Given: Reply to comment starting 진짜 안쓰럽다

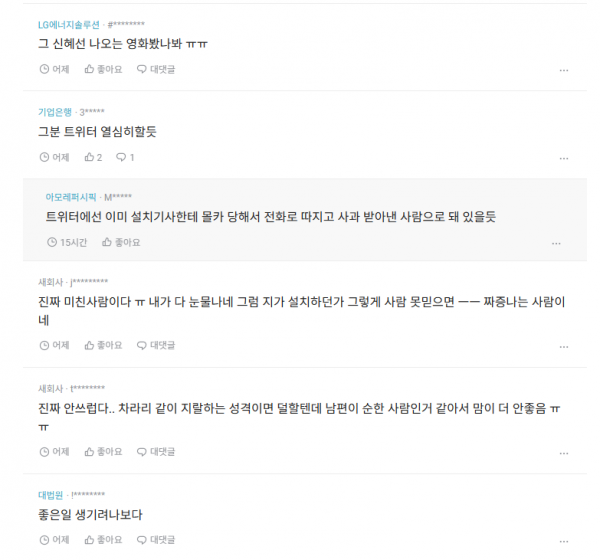Looking at the screenshot, I should pyautogui.click(x=156, y=452).
